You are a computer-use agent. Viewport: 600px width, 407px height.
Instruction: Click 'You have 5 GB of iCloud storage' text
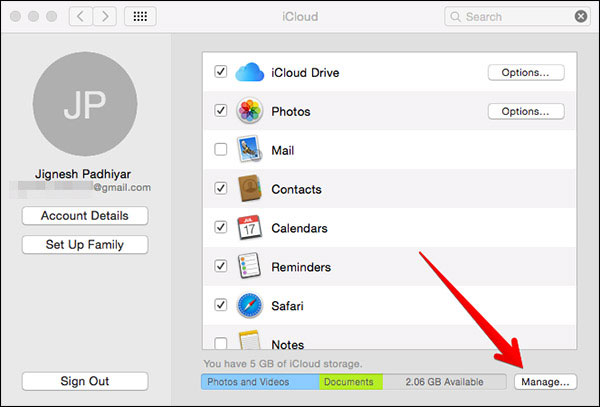pyautogui.click(x=283, y=363)
